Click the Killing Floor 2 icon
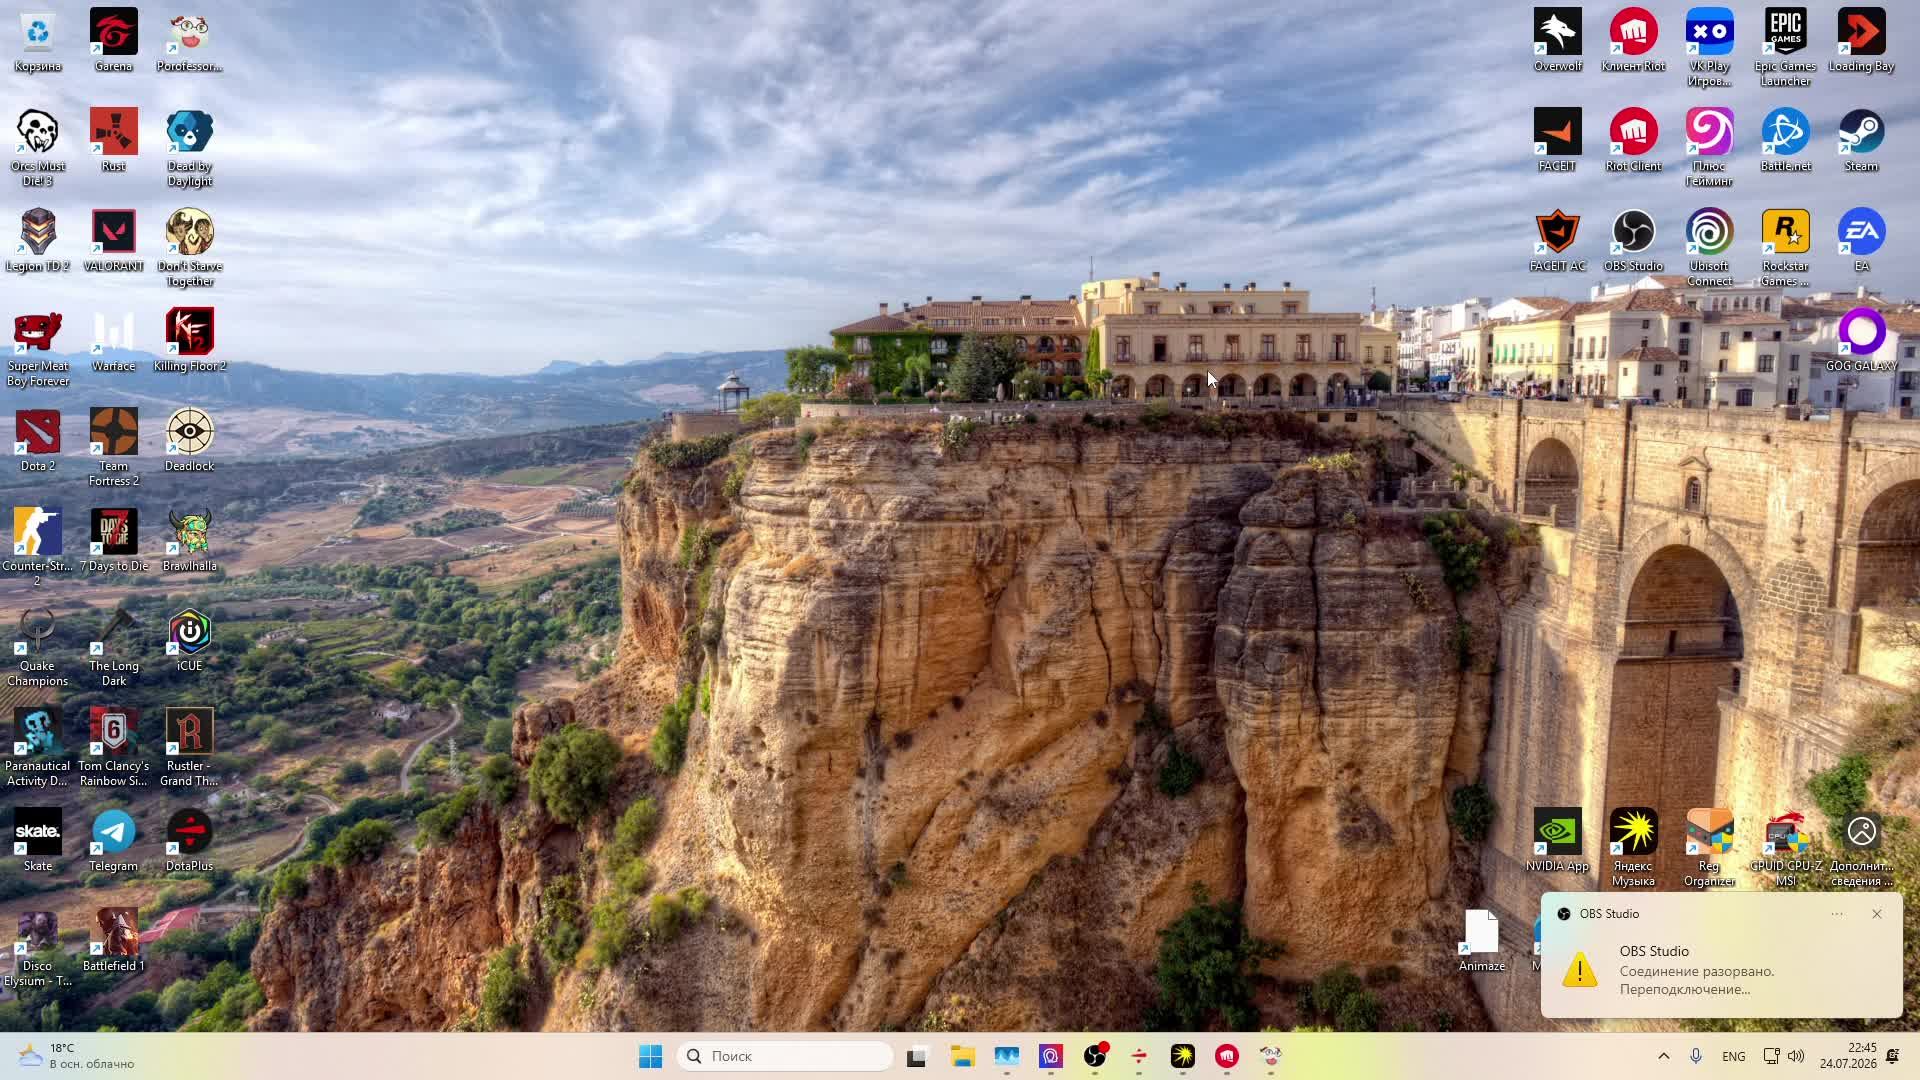1920x1080 pixels. point(189,341)
